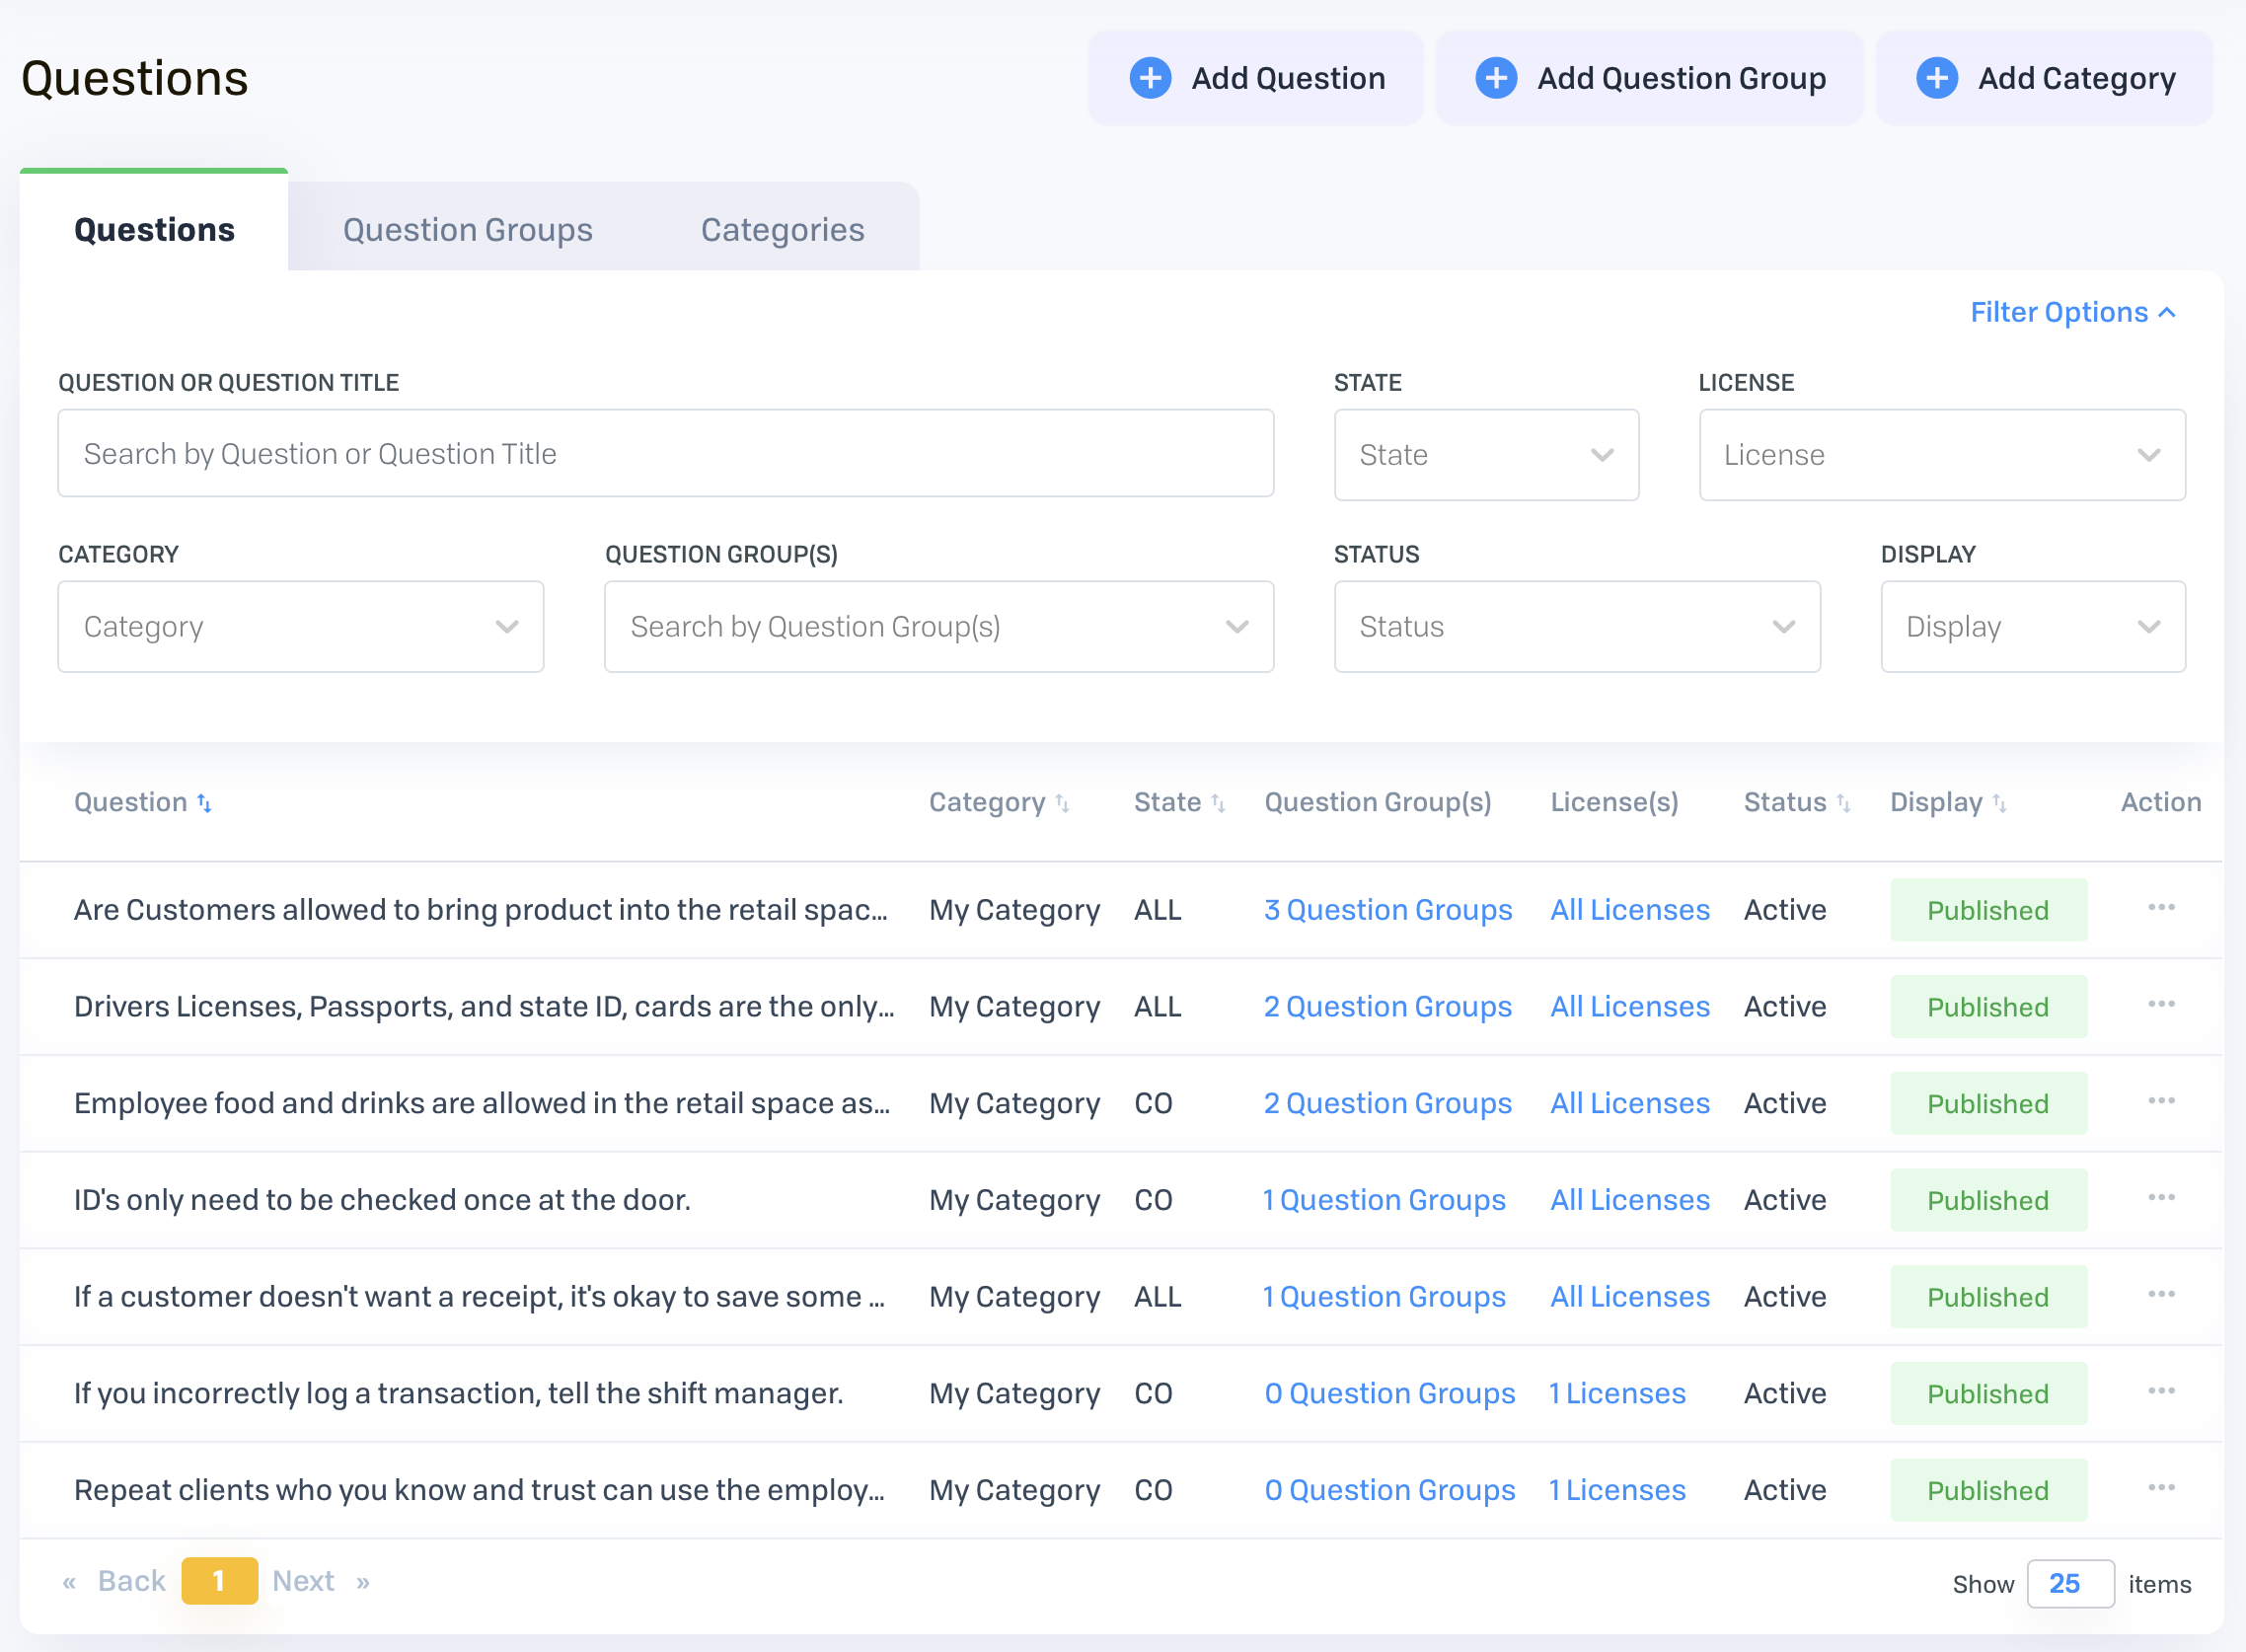Switch to the Categories tab
Screen dimensions: 2246x1652
[782, 229]
